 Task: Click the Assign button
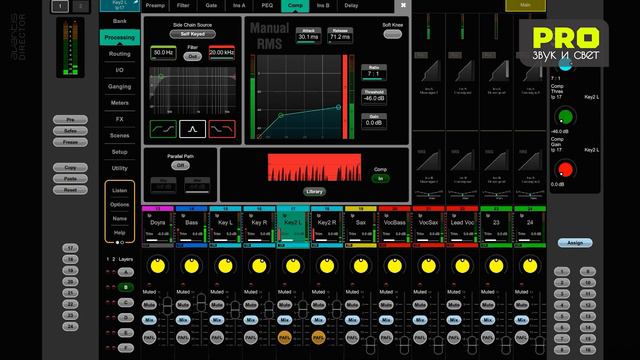(575, 243)
